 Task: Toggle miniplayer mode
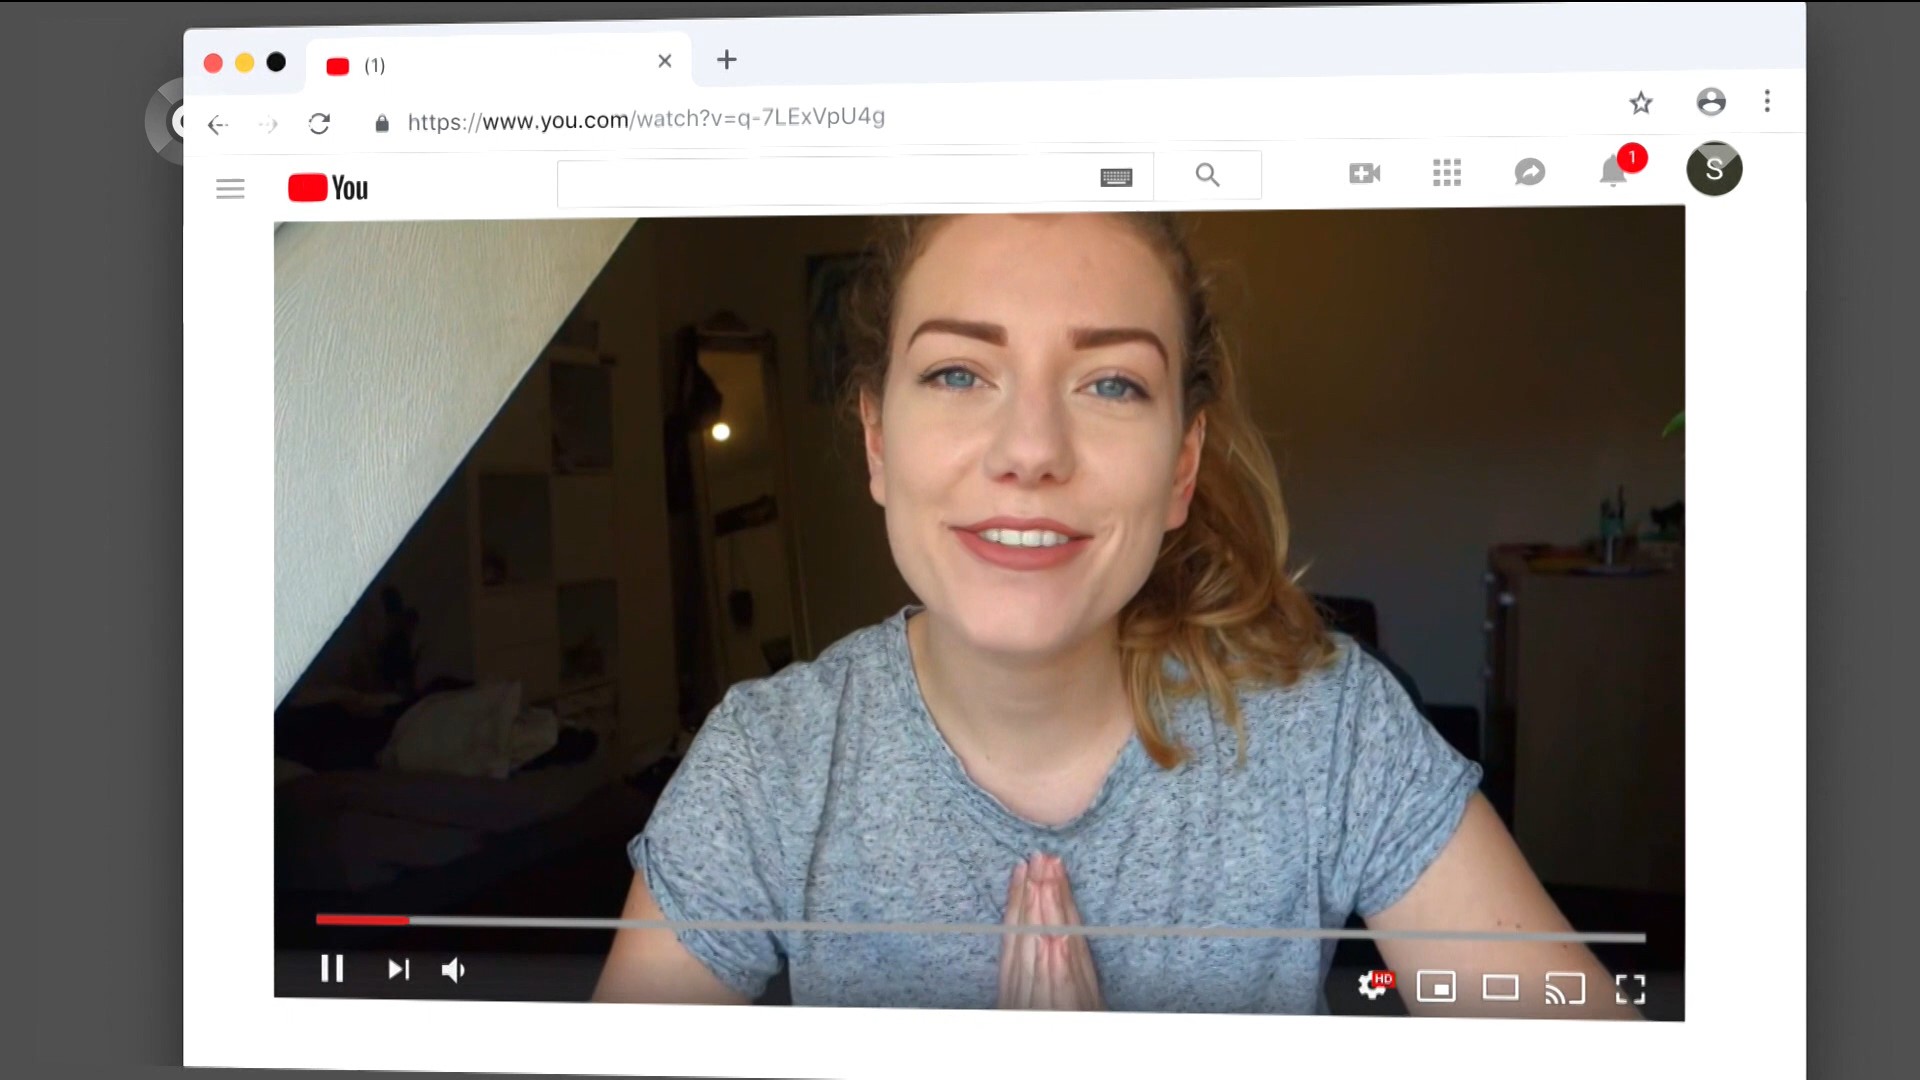(x=1436, y=988)
